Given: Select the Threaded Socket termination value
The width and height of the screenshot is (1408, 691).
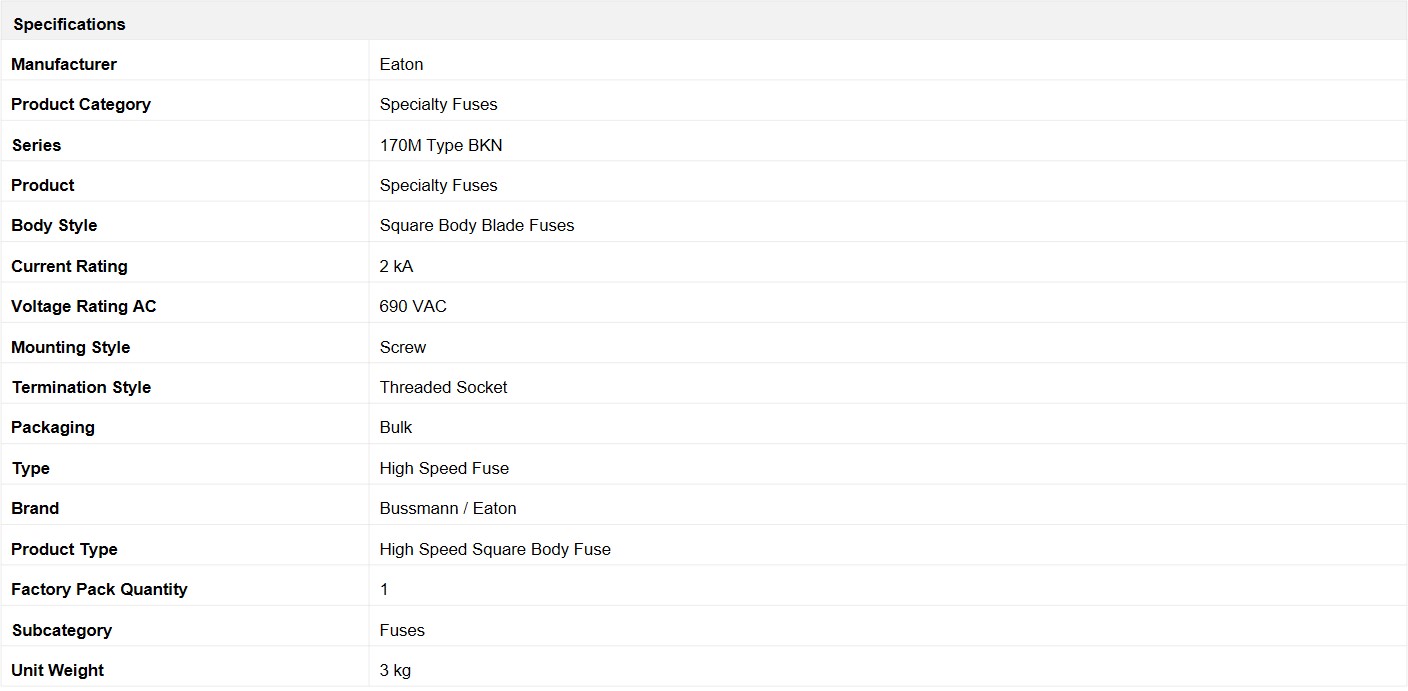Looking at the screenshot, I should click(x=443, y=387).
